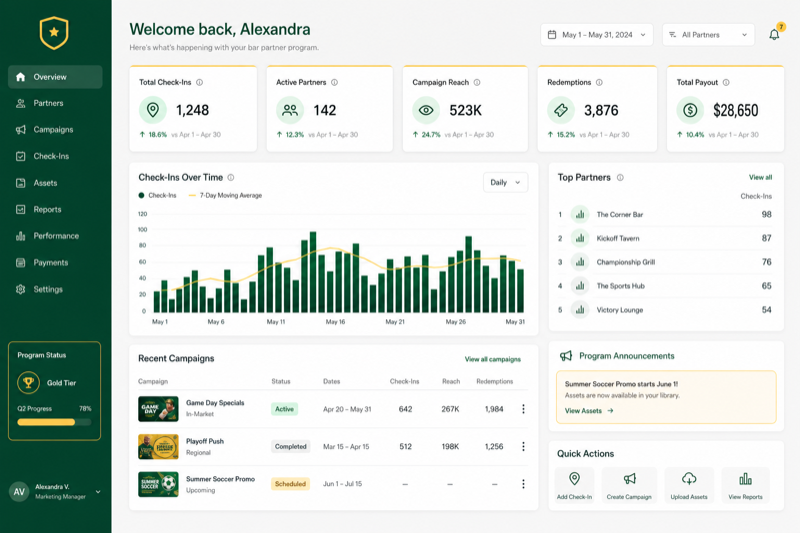Click info icon beside Total Check-Ins

(x=199, y=82)
